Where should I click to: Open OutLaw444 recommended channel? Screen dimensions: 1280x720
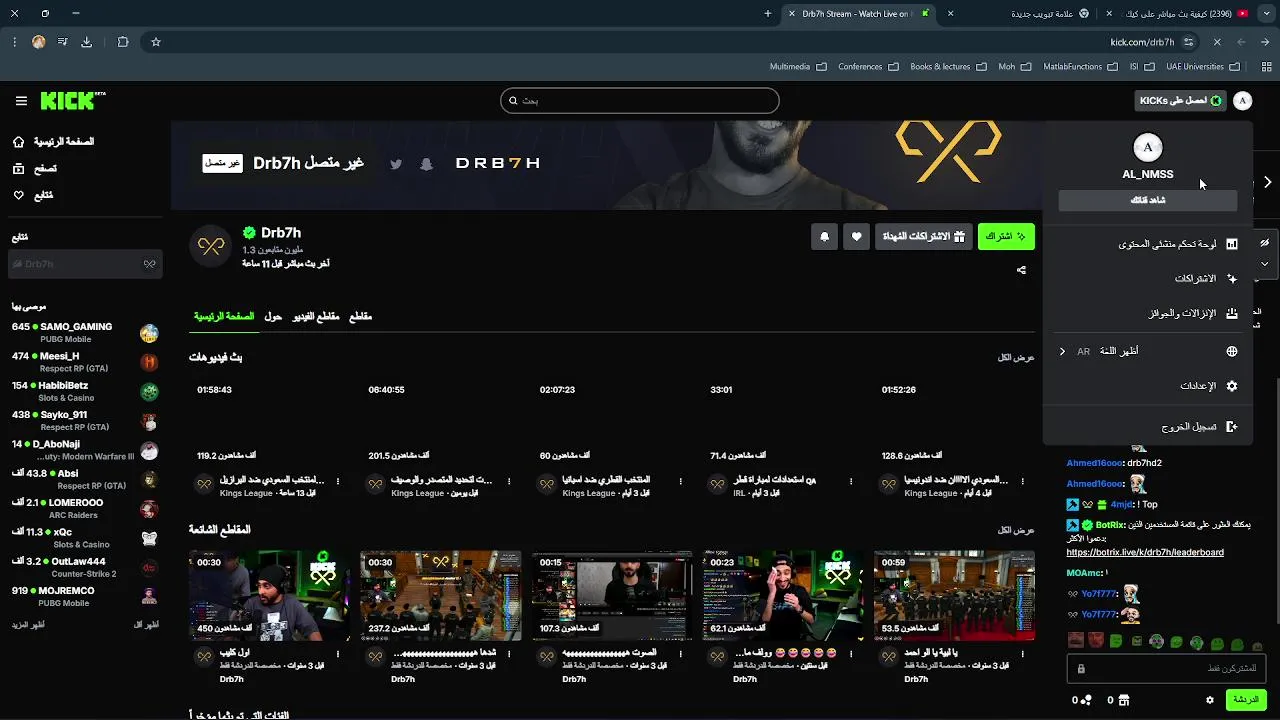85,567
